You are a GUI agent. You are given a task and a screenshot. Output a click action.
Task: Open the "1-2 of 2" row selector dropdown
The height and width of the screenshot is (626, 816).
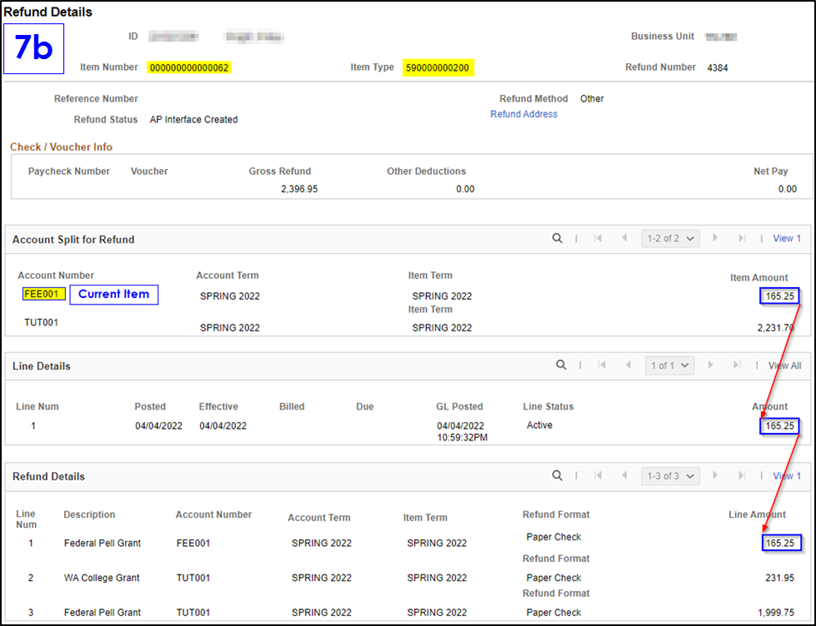[670, 239]
